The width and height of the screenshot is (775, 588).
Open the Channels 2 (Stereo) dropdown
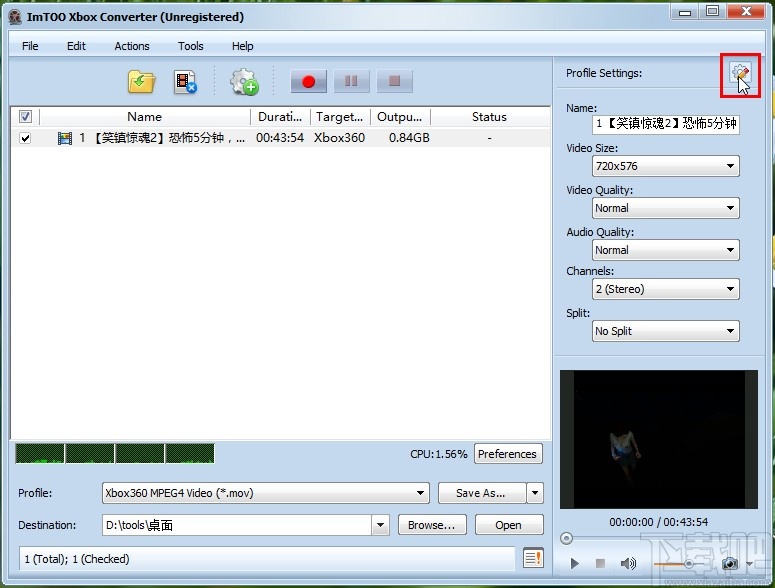point(665,289)
